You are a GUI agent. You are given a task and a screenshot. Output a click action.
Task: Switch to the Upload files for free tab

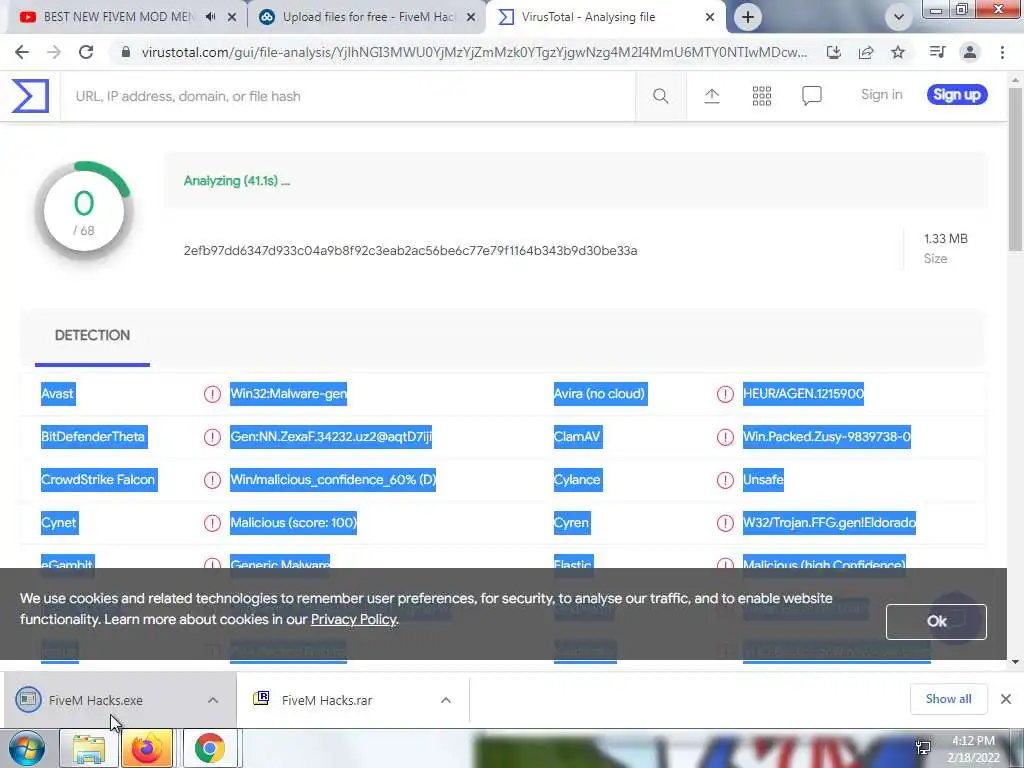368,17
